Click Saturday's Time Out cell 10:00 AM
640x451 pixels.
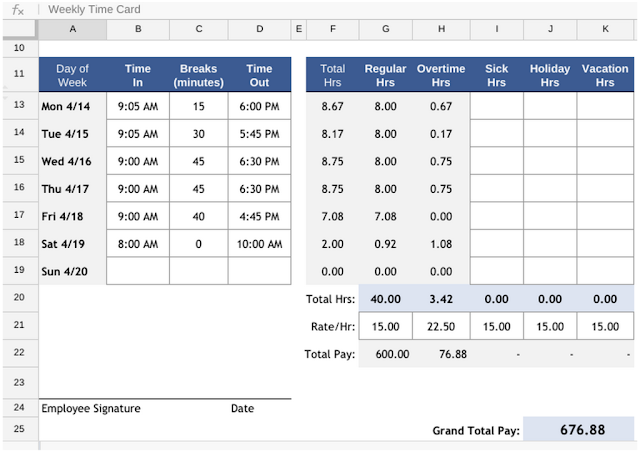pos(260,244)
